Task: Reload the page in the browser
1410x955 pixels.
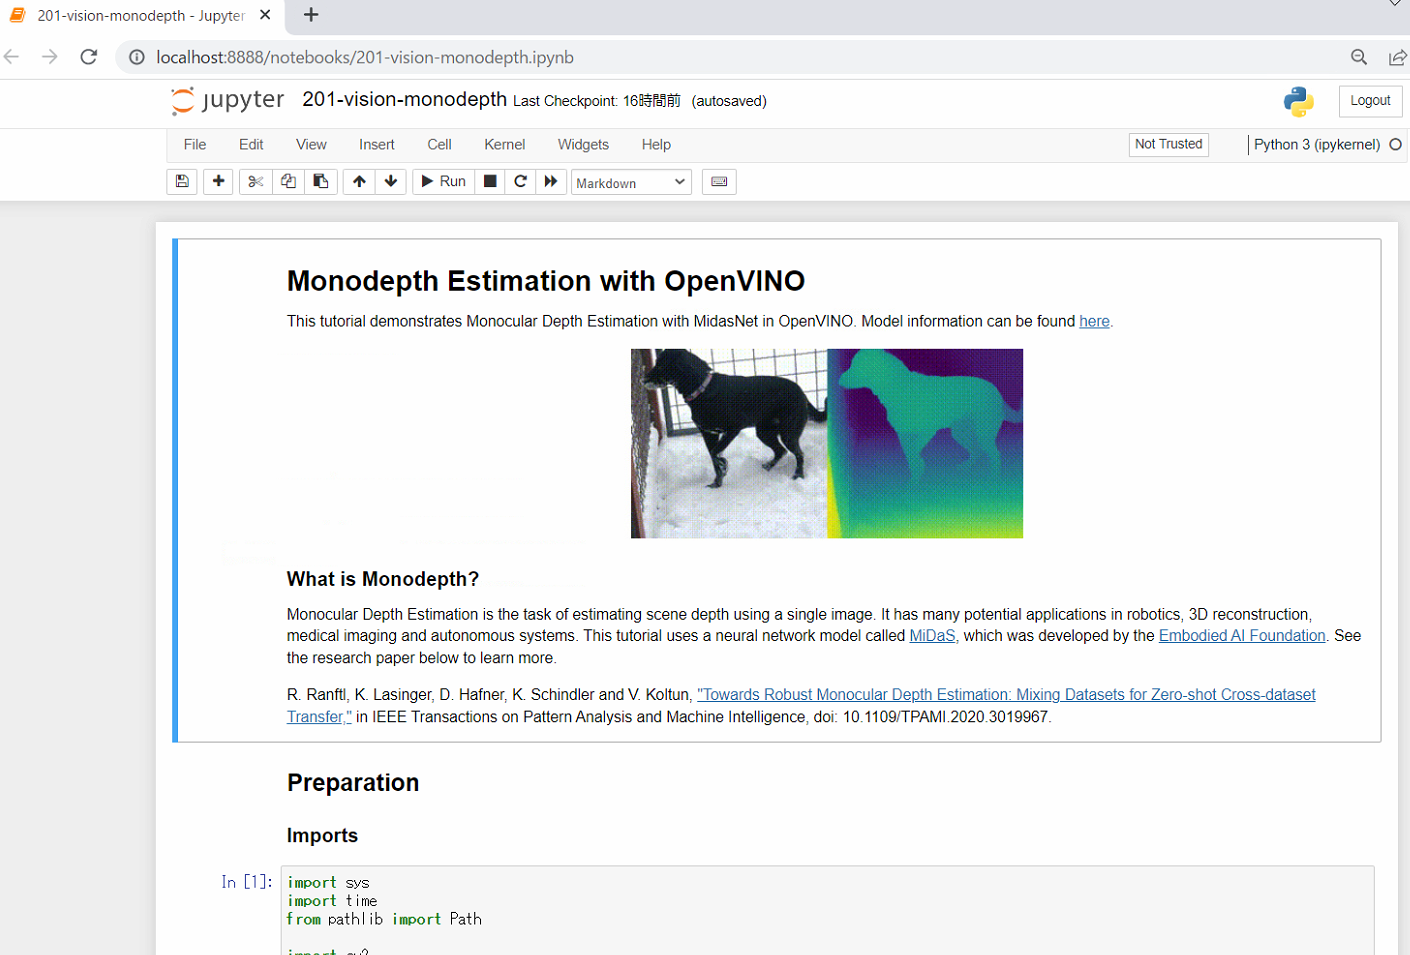Action: 88,57
